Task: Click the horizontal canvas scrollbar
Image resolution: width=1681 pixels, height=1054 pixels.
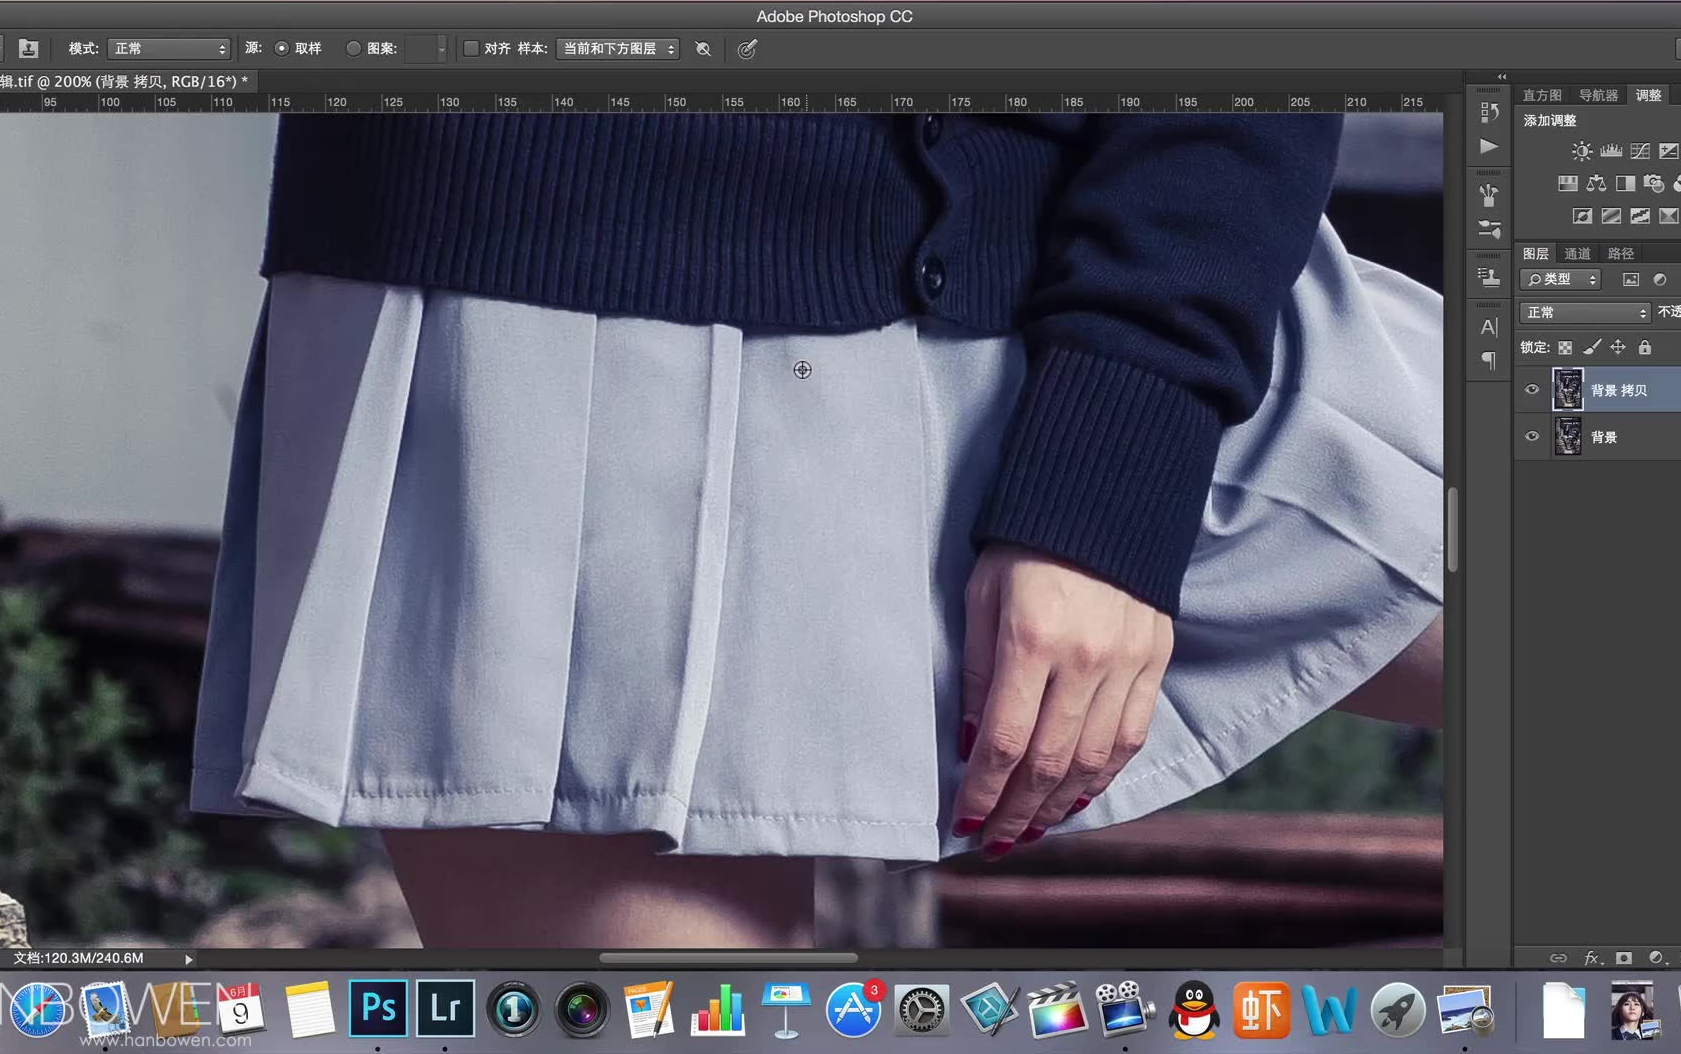Action: [x=728, y=957]
